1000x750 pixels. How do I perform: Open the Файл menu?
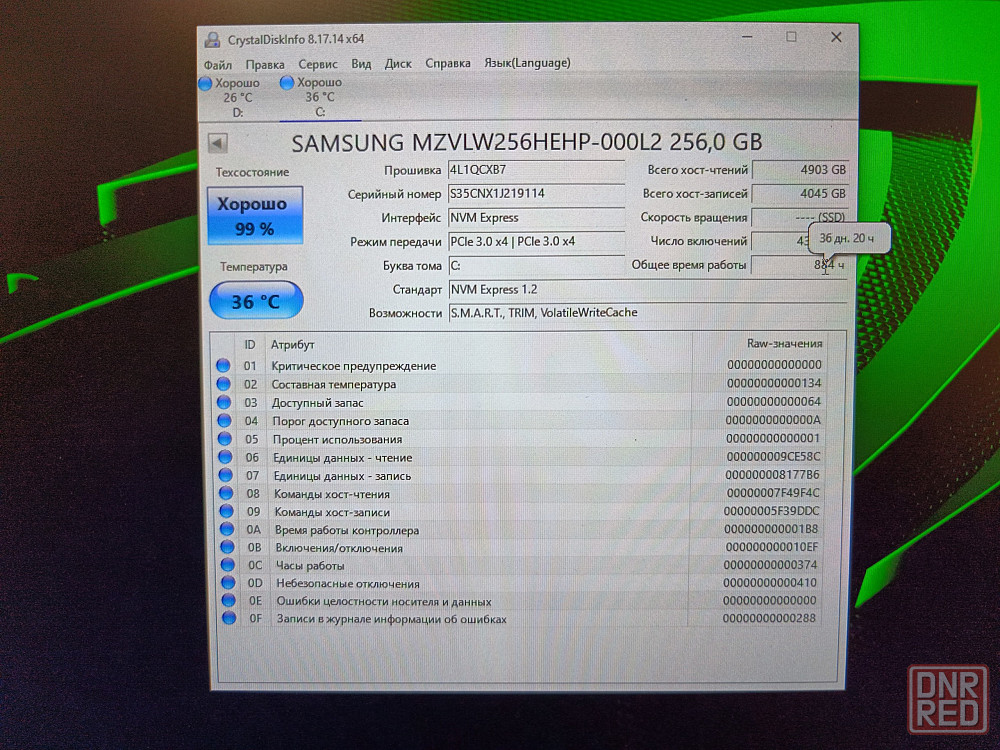point(217,63)
